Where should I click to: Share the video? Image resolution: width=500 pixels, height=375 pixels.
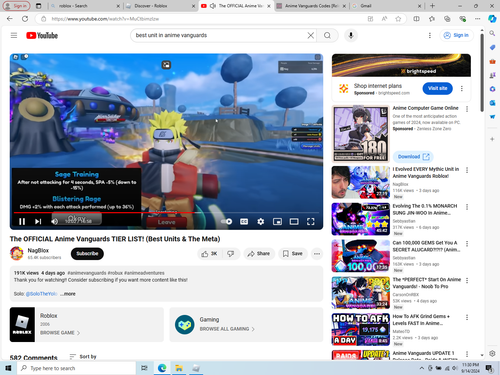coord(259,254)
